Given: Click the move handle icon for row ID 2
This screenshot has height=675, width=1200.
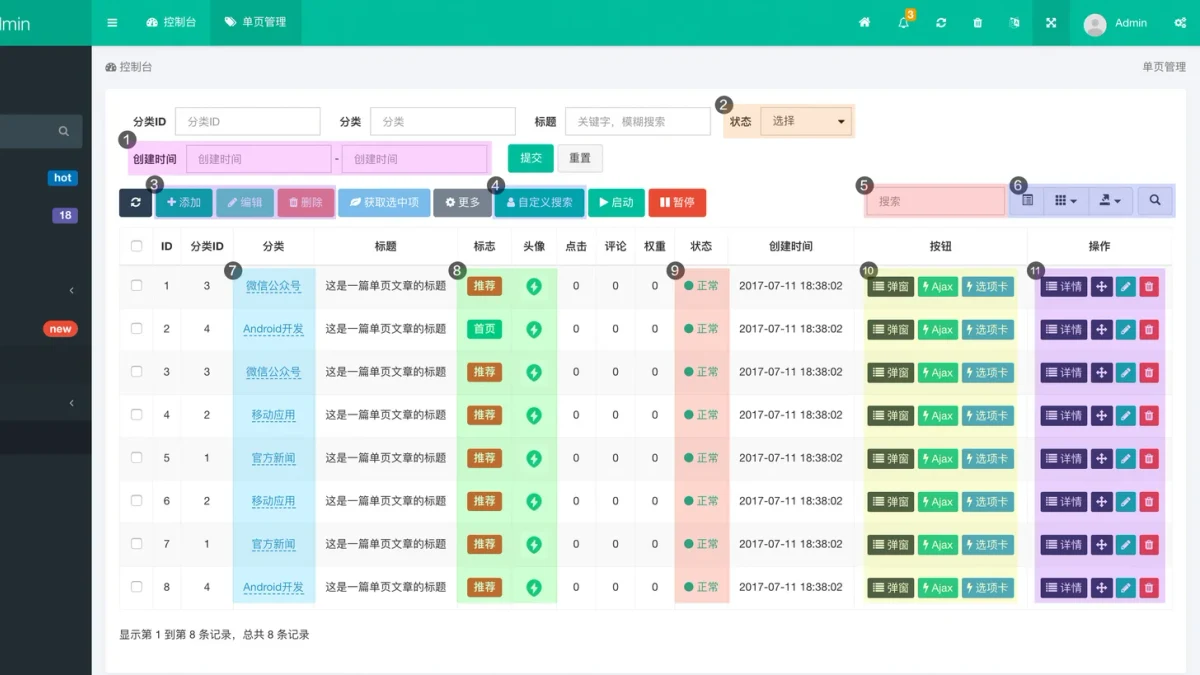Looking at the screenshot, I should click(x=1101, y=330).
